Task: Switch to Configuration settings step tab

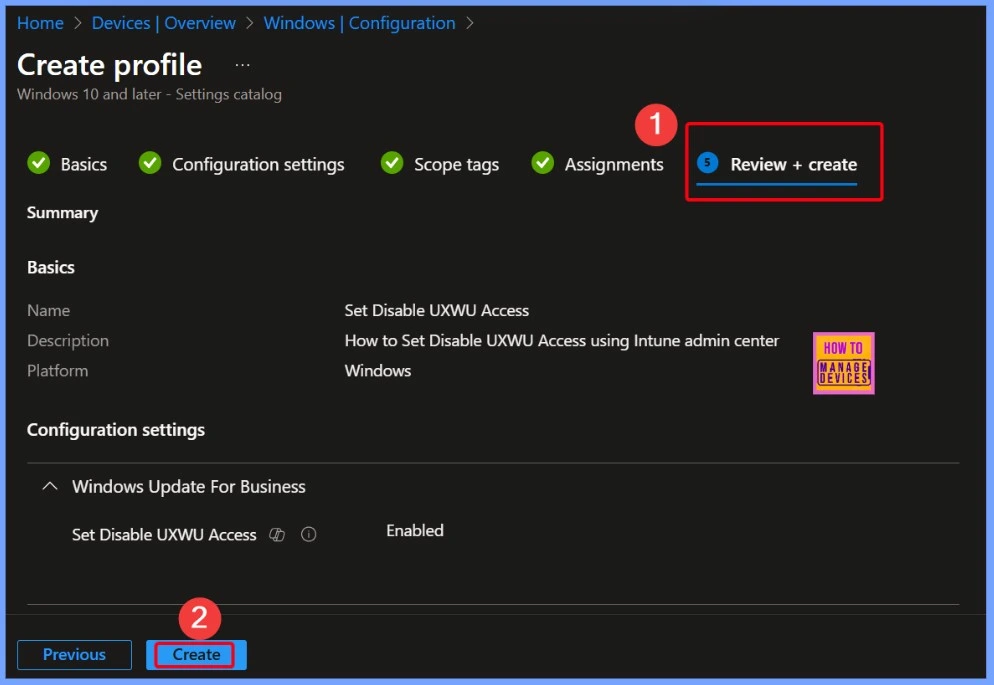Action: (258, 164)
